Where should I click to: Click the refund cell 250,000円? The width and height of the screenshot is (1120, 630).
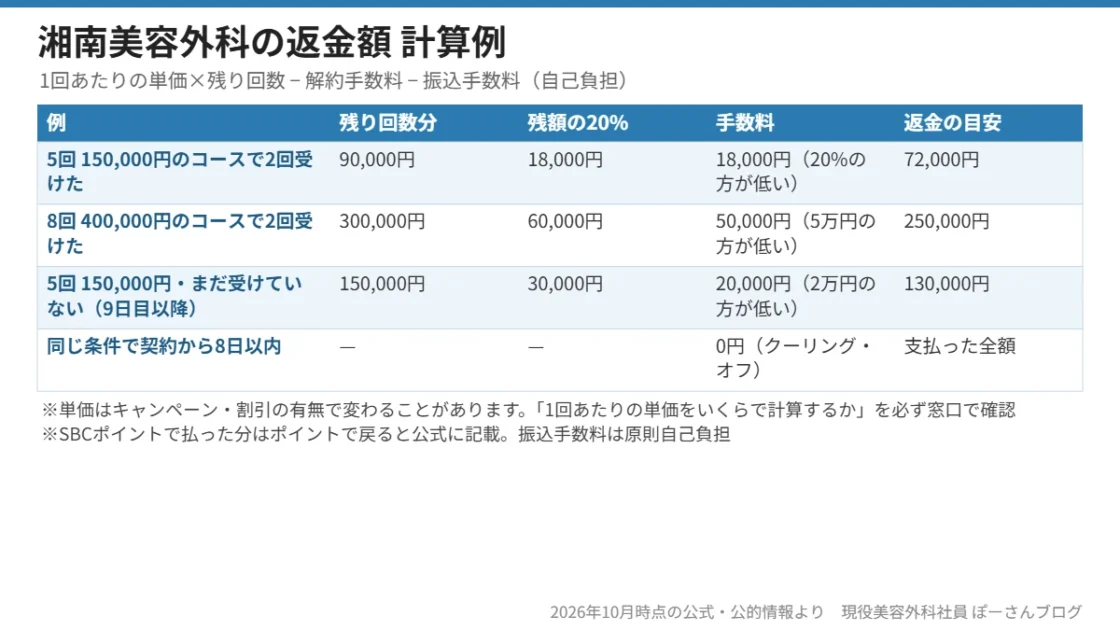(x=946, y=221)
